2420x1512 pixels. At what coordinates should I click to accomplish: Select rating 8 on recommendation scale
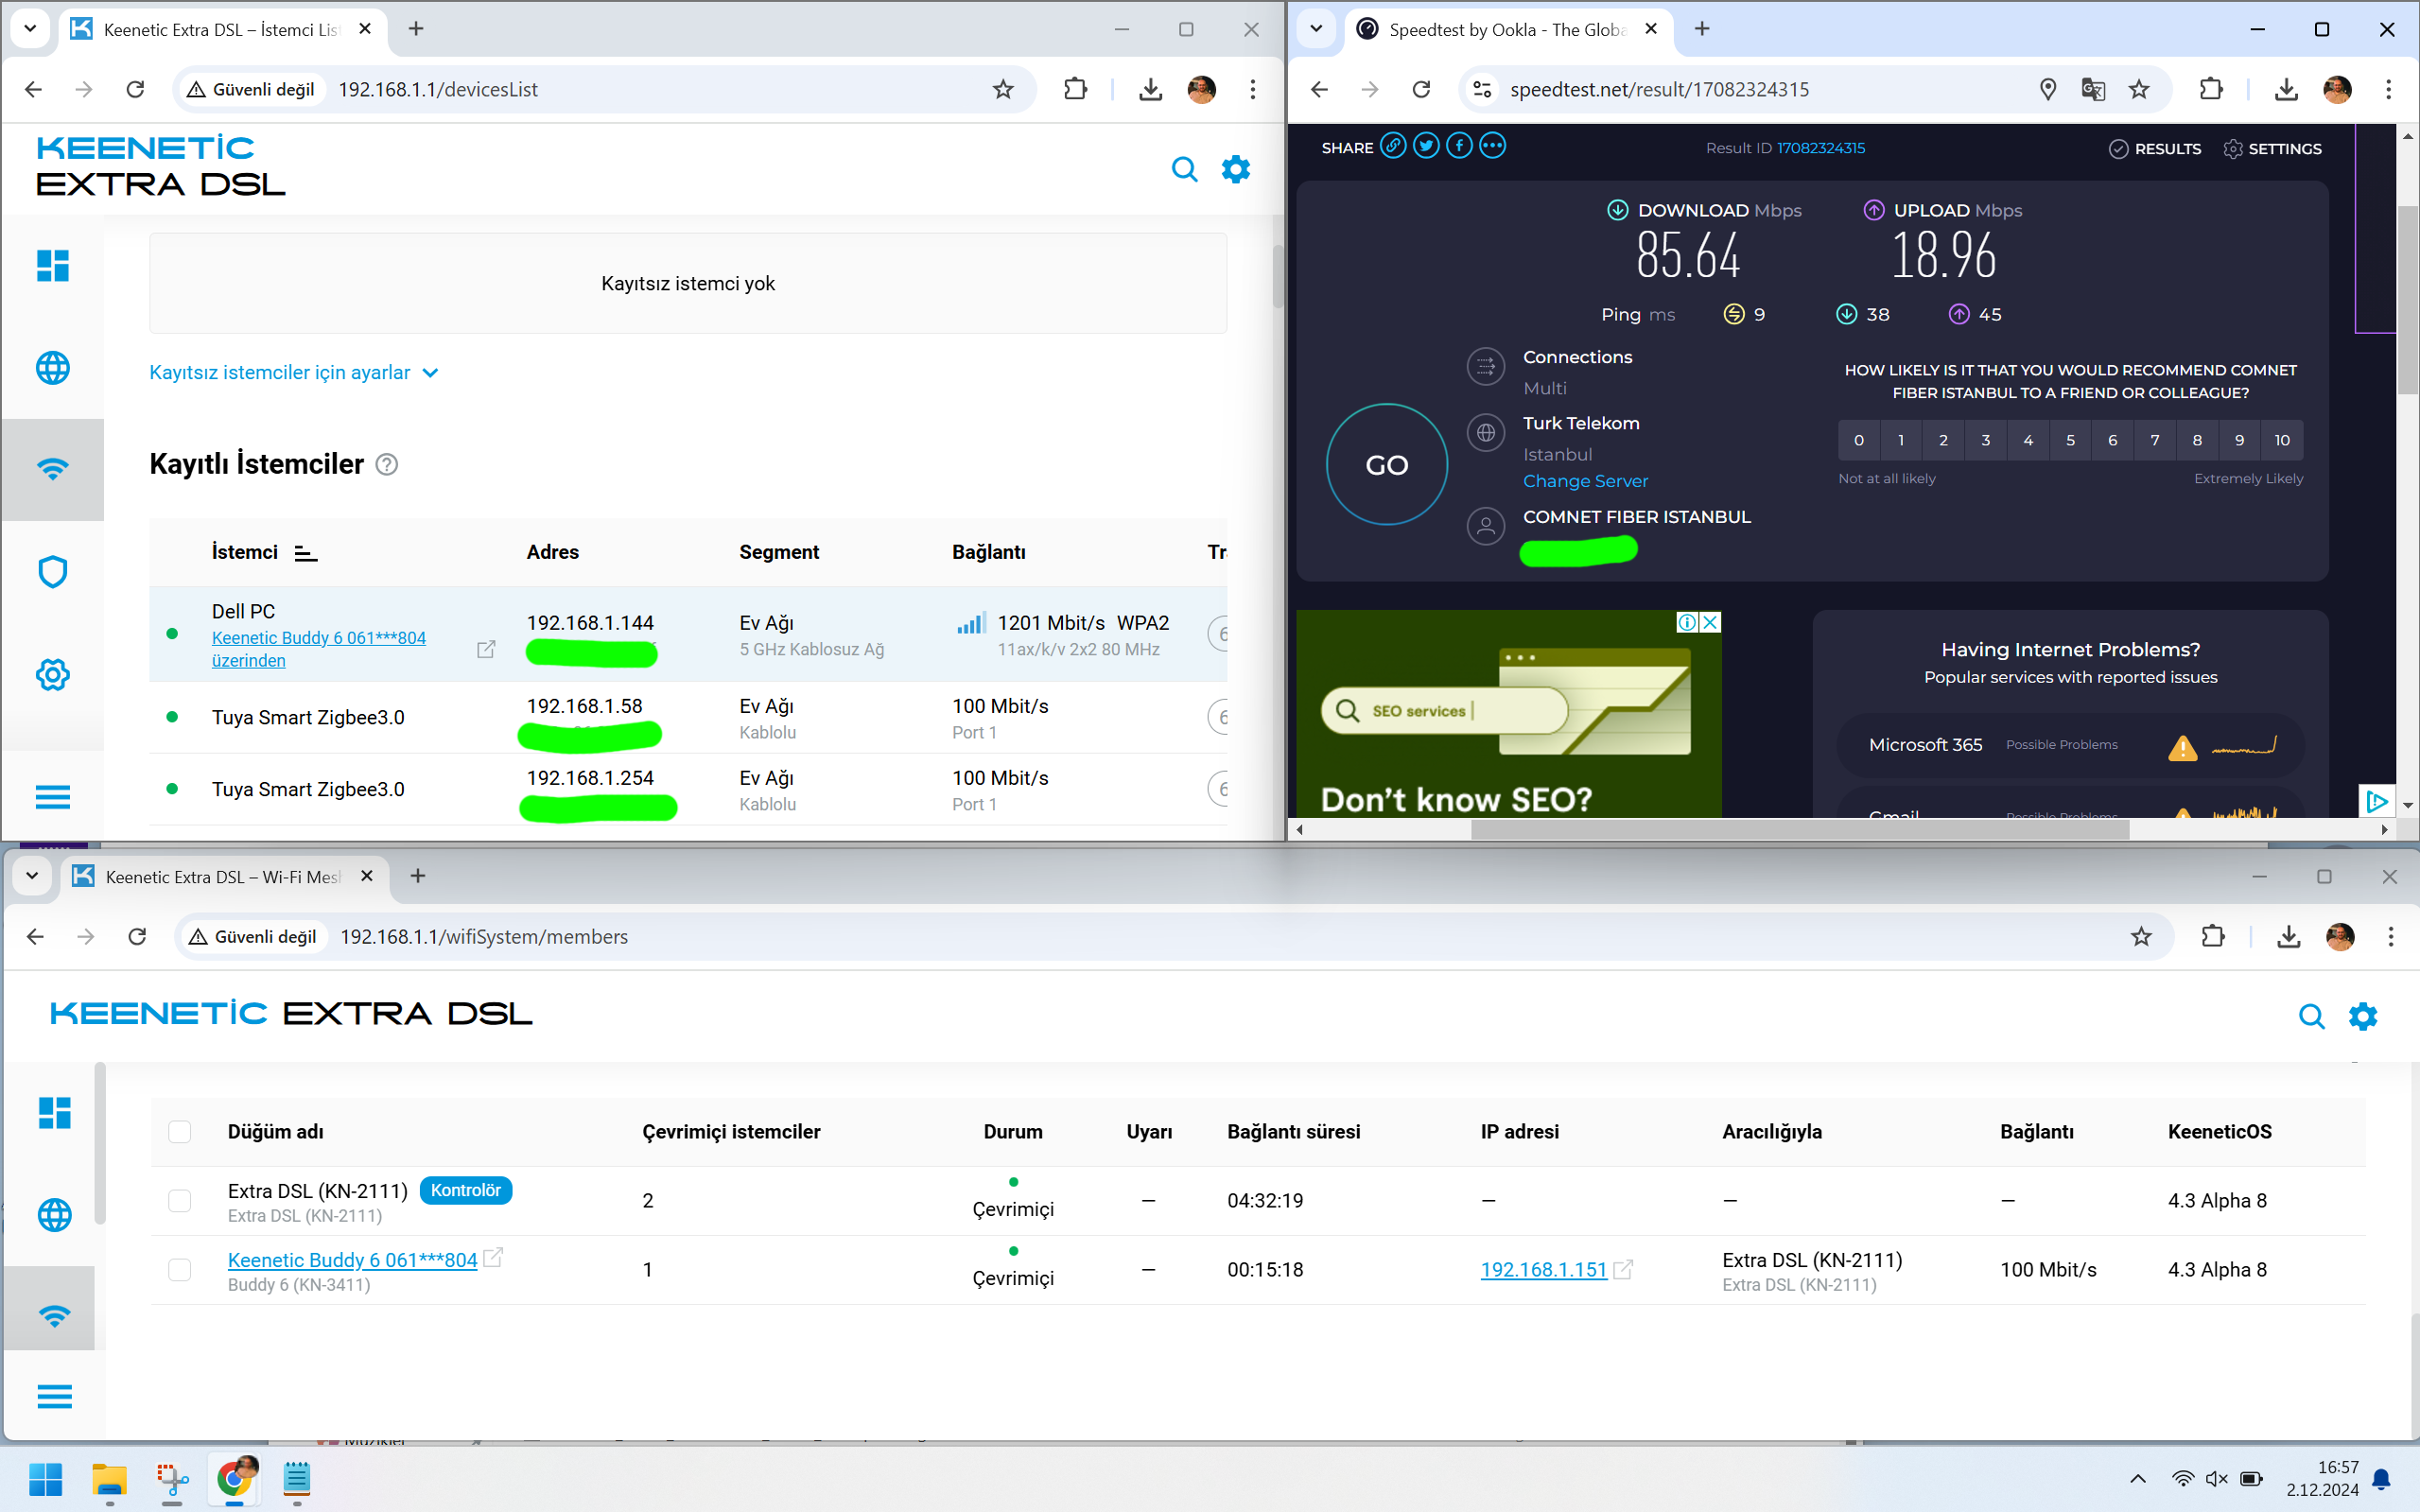2197,440
